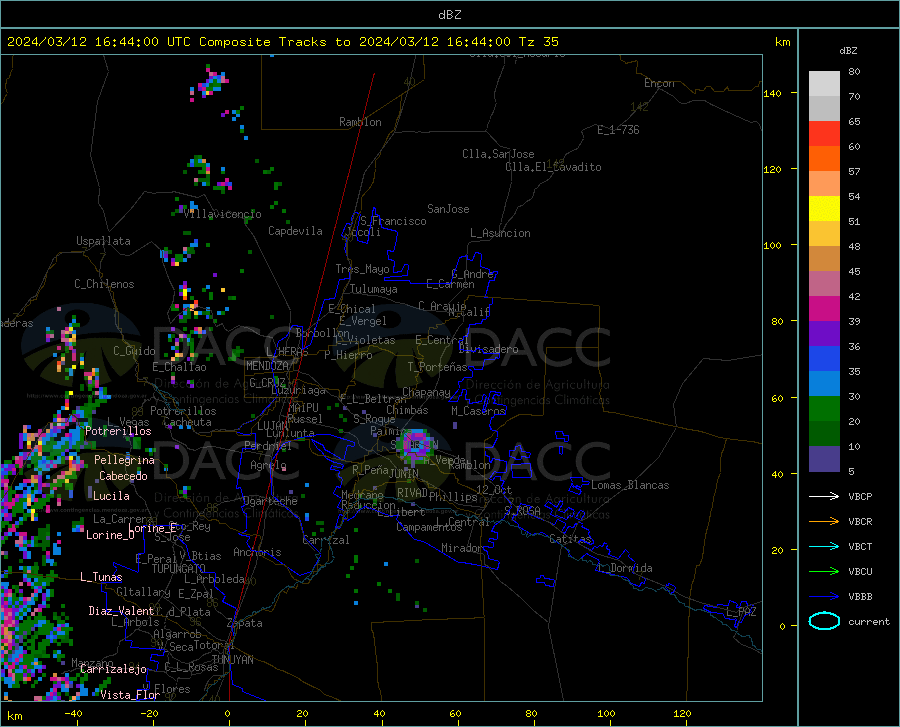Select the 42 dBZ magenta color swatch
The width and height of the screenshot is (900, 727).
click(824, 309)
